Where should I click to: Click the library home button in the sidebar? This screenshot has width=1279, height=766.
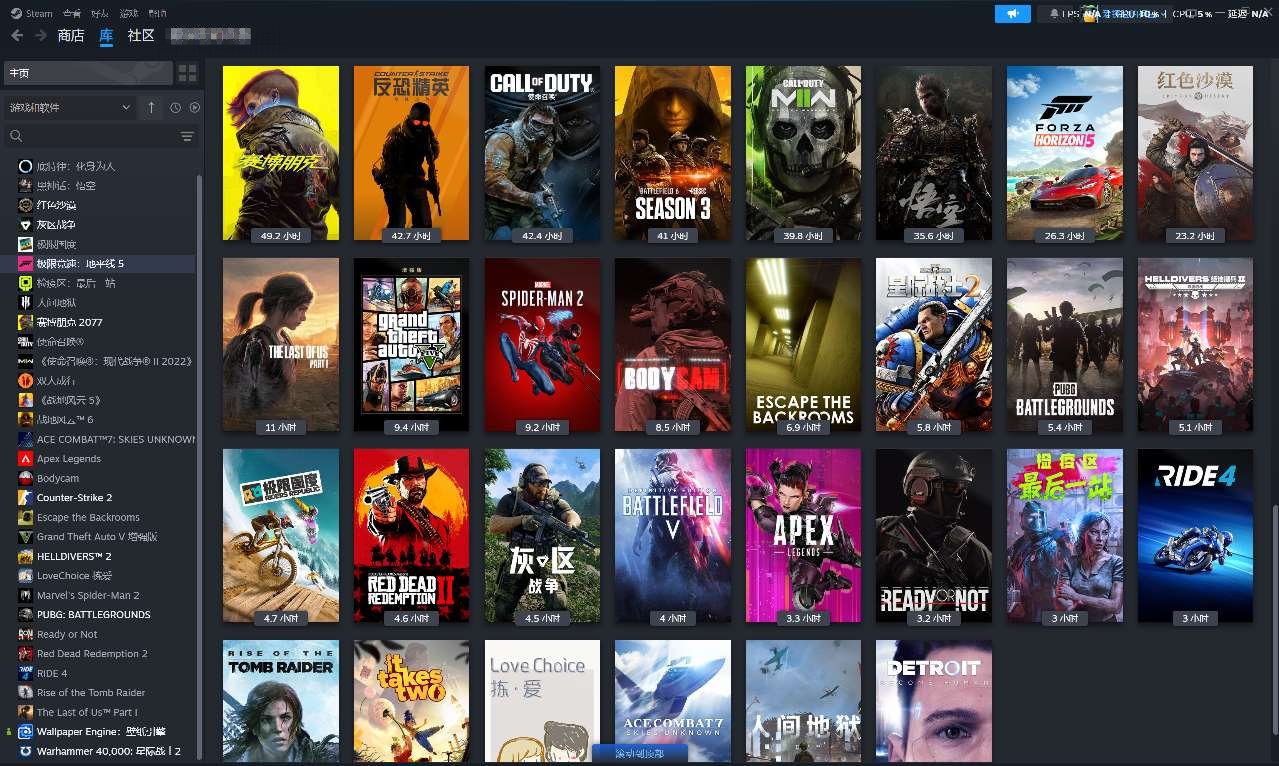coord(88,73)
